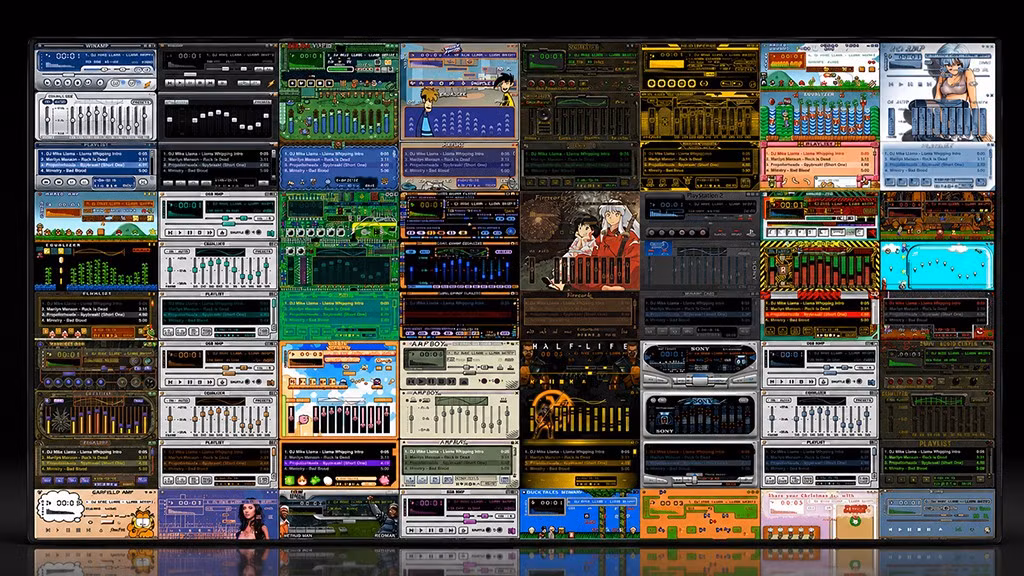1024x576 pixels.
Task: Click Previous track in the black Winamp skin
Action: [x=170, y=83]
